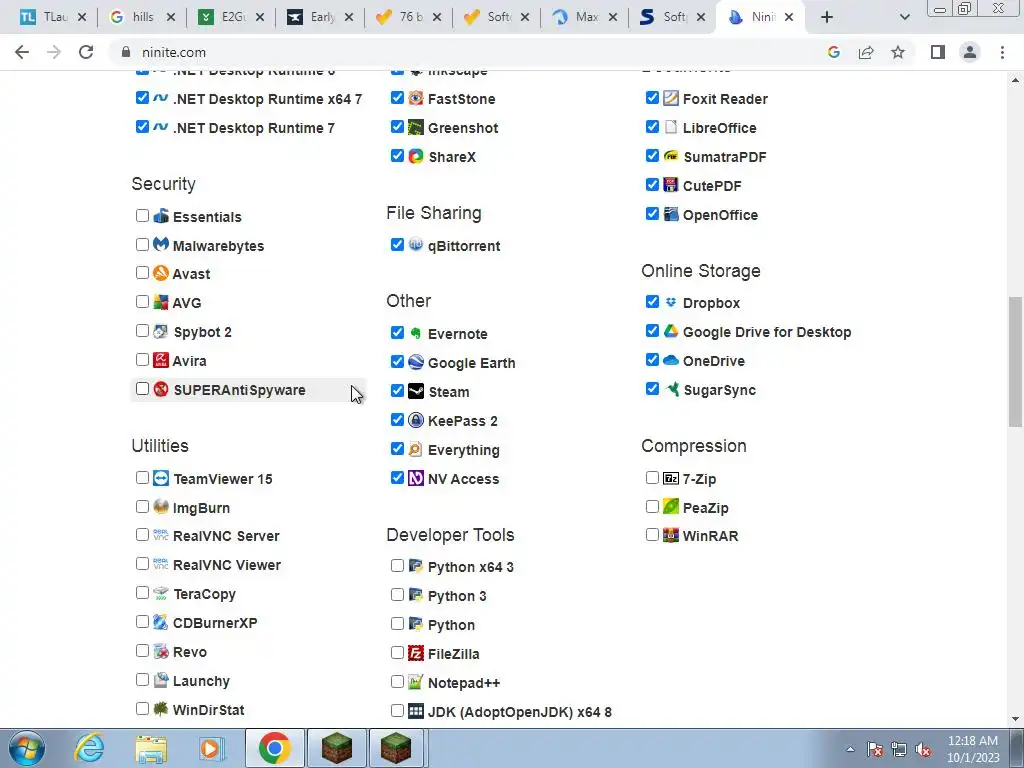The width and height of the screenshot is (1024, 768).
Task: Click the Steam icon
Action: click(x=416, y=391)
